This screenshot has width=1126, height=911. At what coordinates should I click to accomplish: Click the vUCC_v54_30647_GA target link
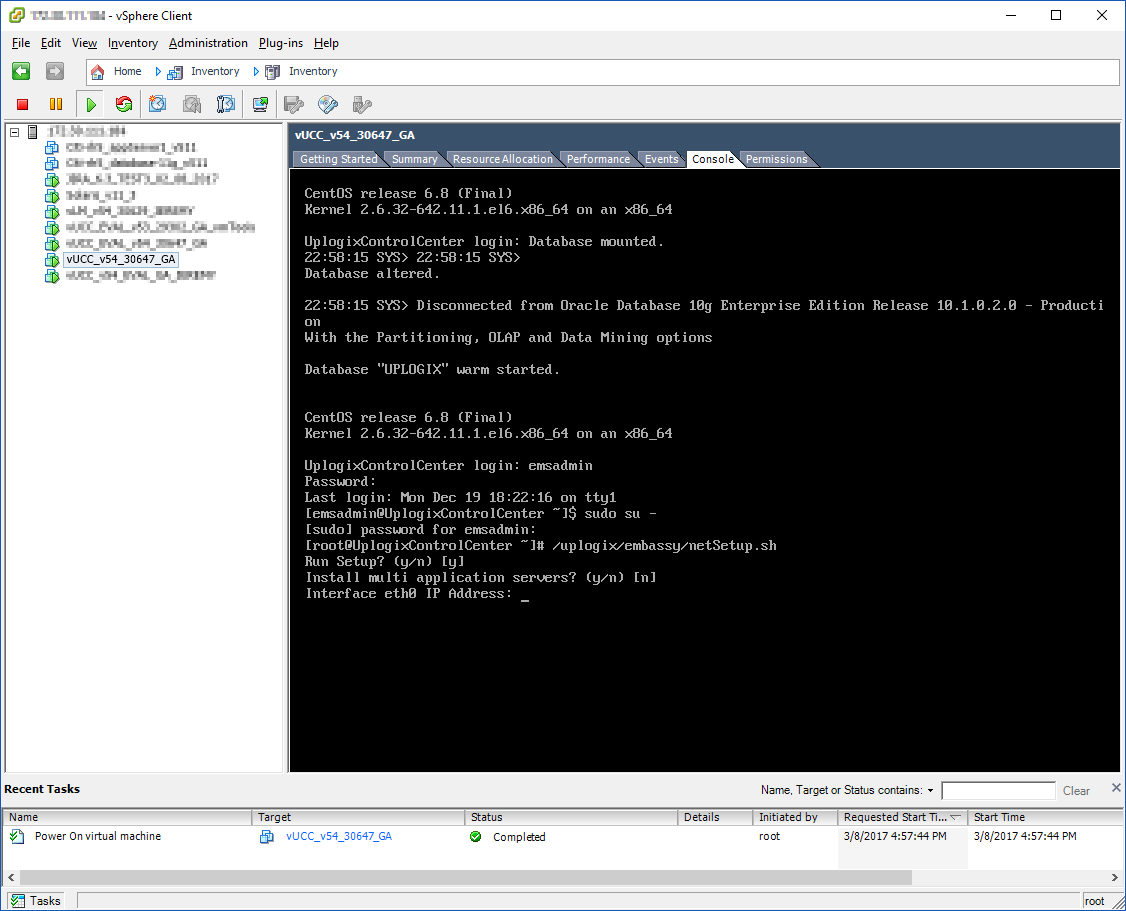pyautogui.click(x=338, y=837)
